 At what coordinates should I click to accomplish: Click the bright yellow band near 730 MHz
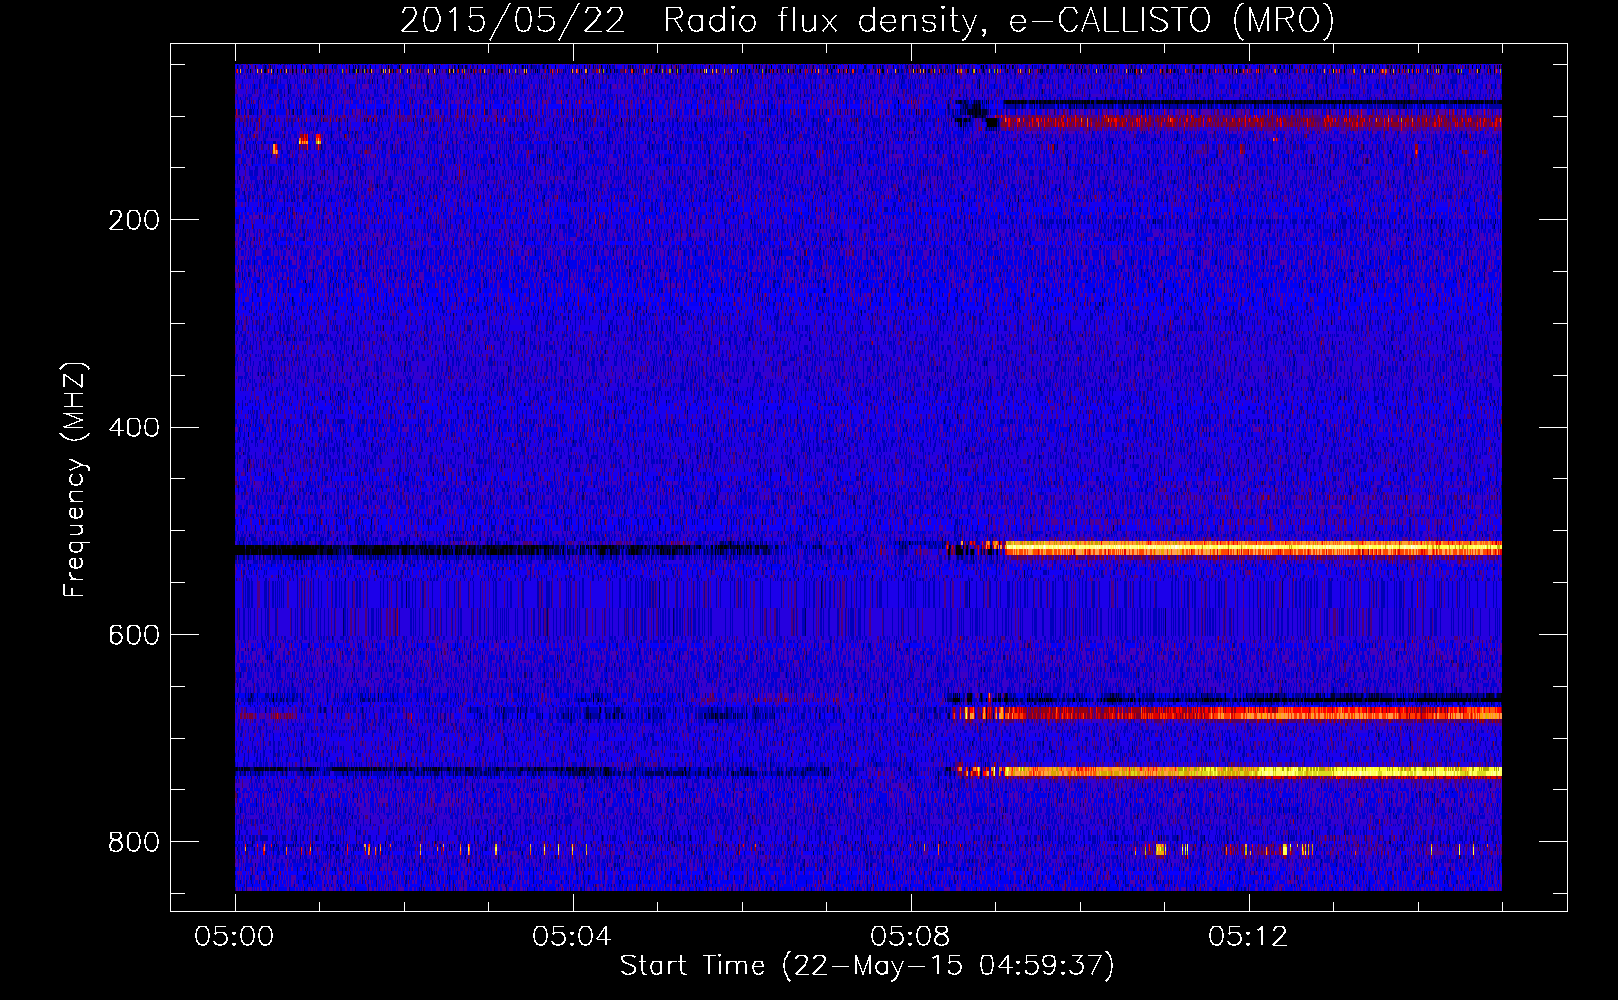click(x=1252, y=771)
